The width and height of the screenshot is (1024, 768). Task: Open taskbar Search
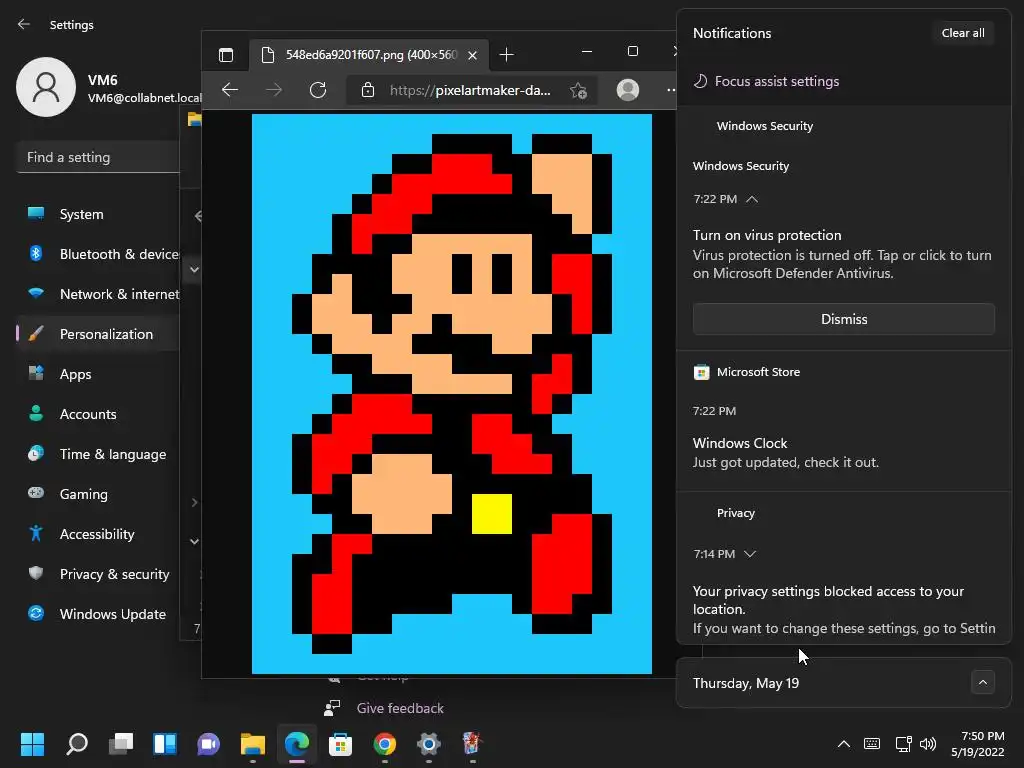pyautogui.click(x=77, y=743)
